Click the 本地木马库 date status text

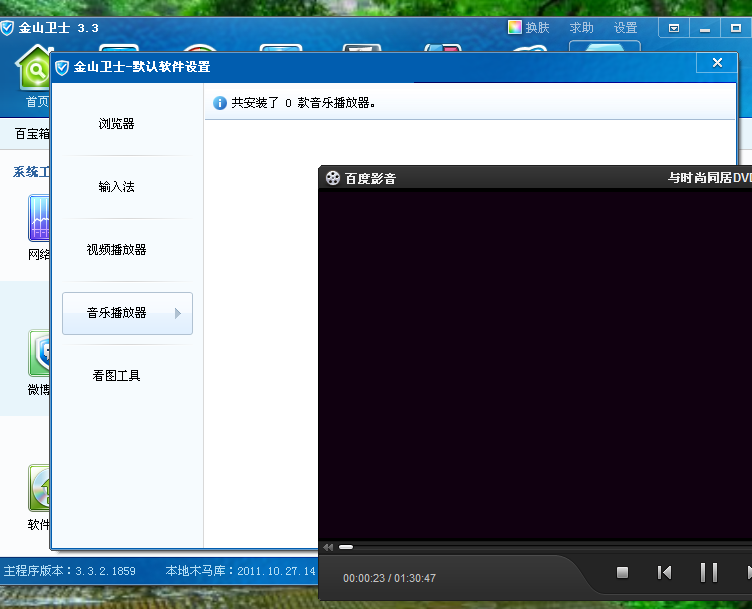pos(241,571)
